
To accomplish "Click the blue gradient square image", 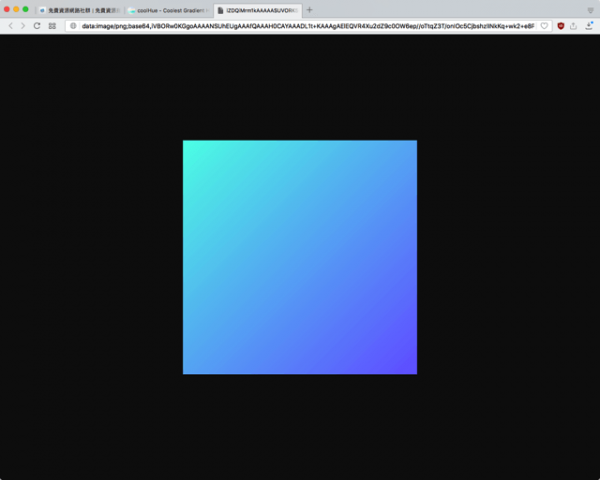I will click(299, 257).
